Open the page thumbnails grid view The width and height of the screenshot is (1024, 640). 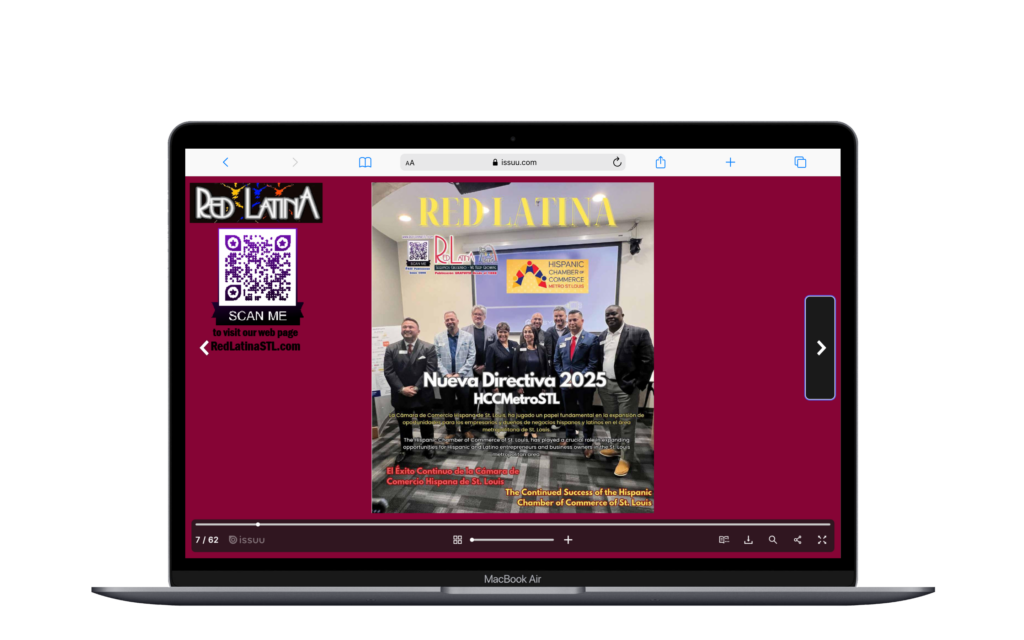coord(457,540)
